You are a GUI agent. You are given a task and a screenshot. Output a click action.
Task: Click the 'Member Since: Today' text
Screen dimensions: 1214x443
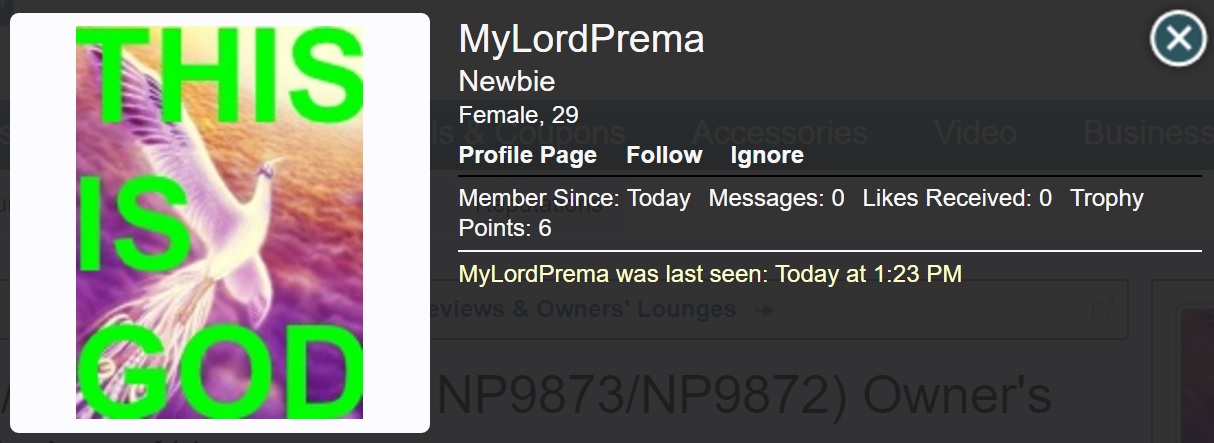click(574, 198)
